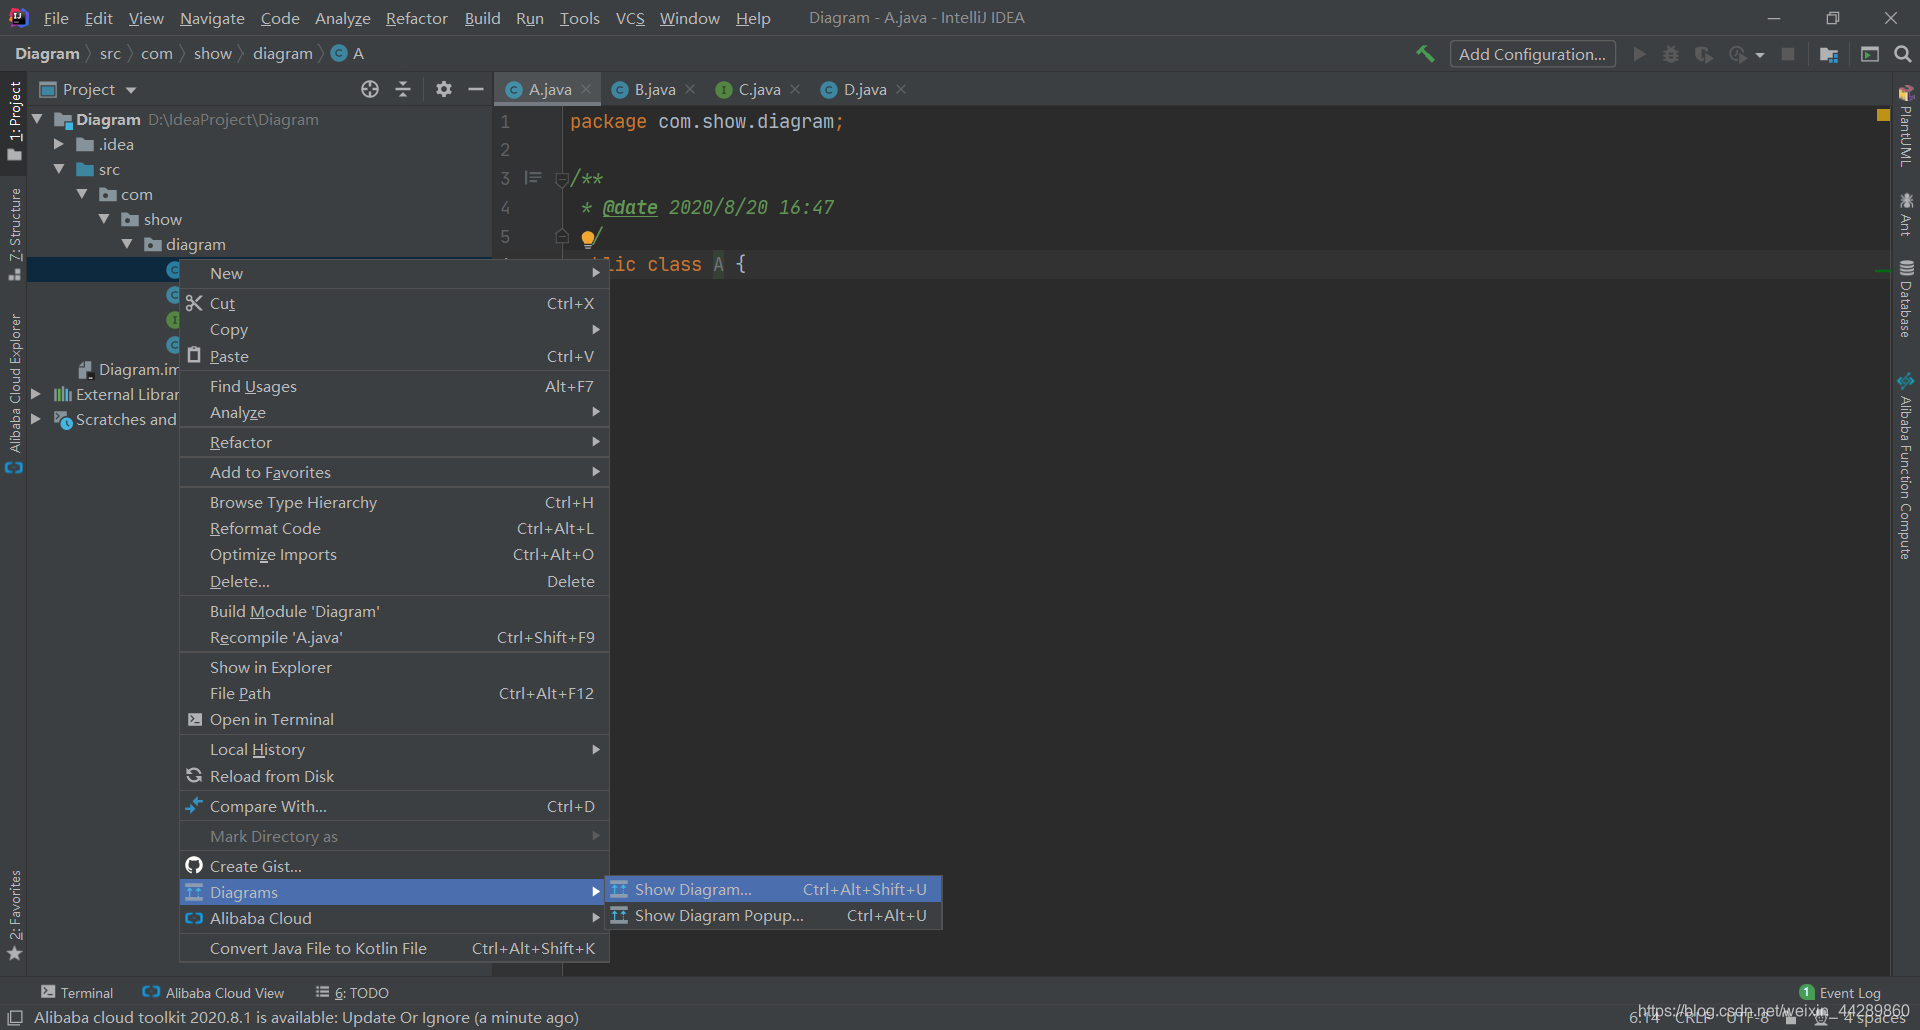1920x1030 pixels.
Task: Open the Refactor menu in menu bar
Action: tap(416, 18)
